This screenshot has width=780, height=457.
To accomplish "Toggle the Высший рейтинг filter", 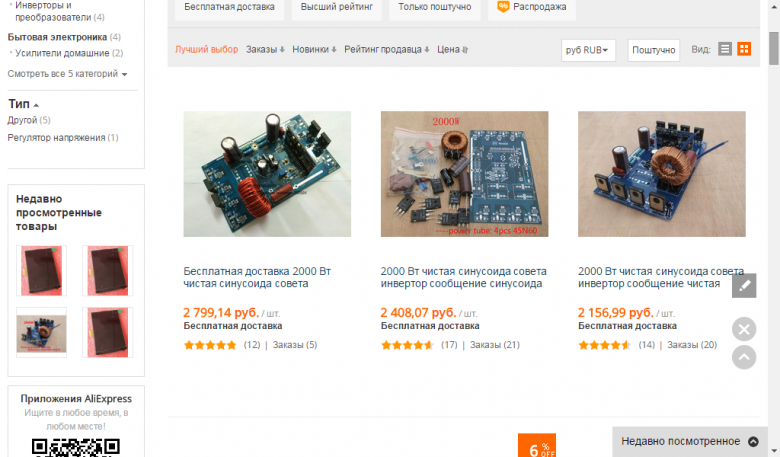I will click(x=337, y=7).
